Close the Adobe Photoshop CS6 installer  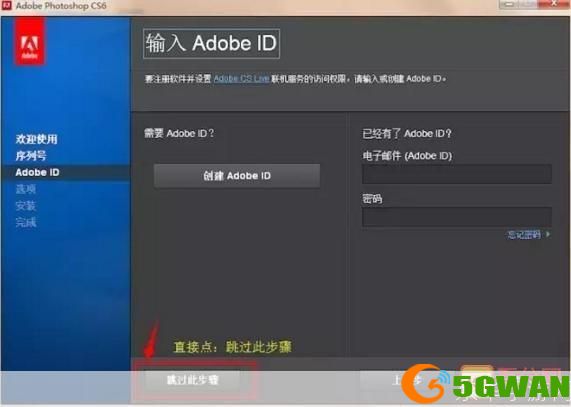coord(554,4)
